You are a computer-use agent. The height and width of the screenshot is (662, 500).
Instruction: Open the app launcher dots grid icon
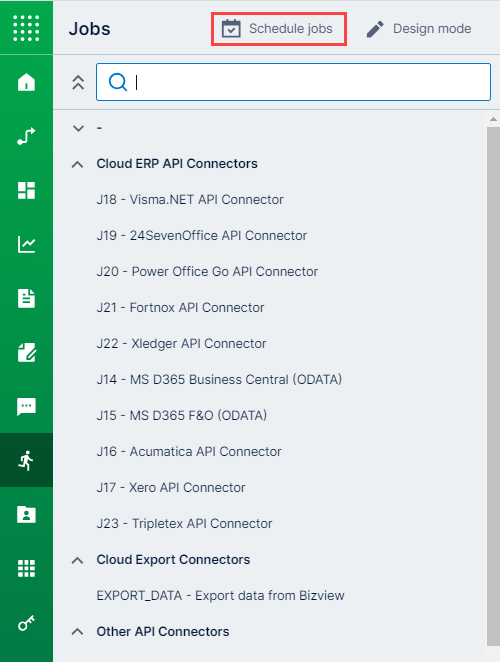tap(26, 28)
